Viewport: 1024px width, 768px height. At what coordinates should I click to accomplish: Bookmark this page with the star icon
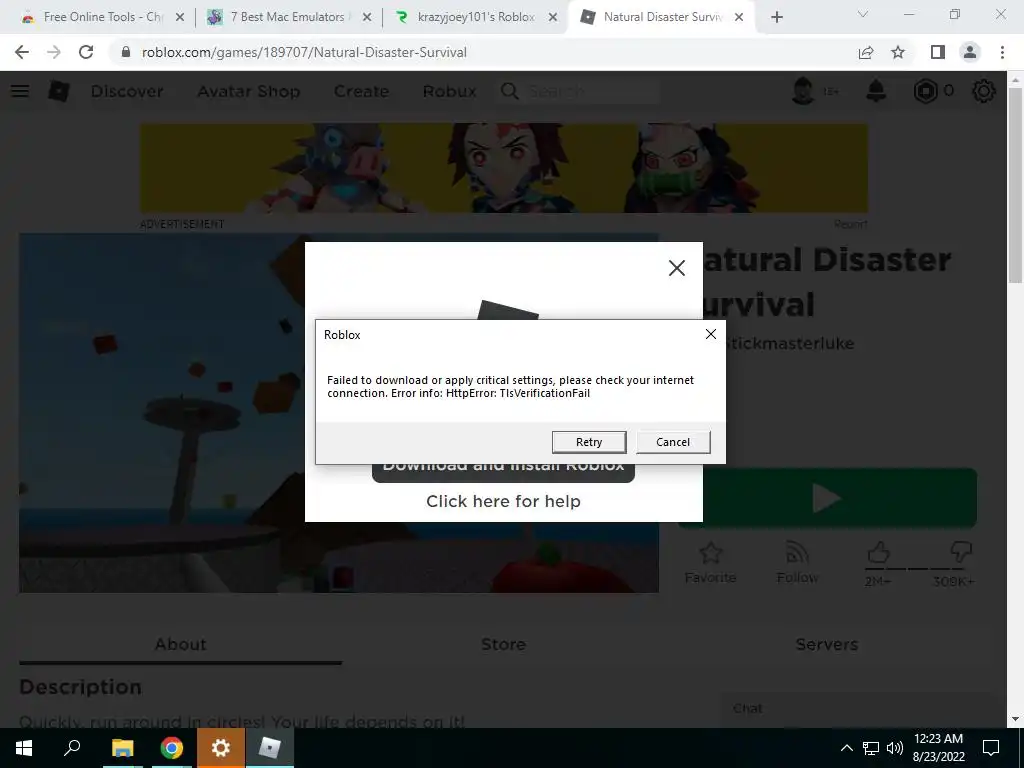pos(898,52)
